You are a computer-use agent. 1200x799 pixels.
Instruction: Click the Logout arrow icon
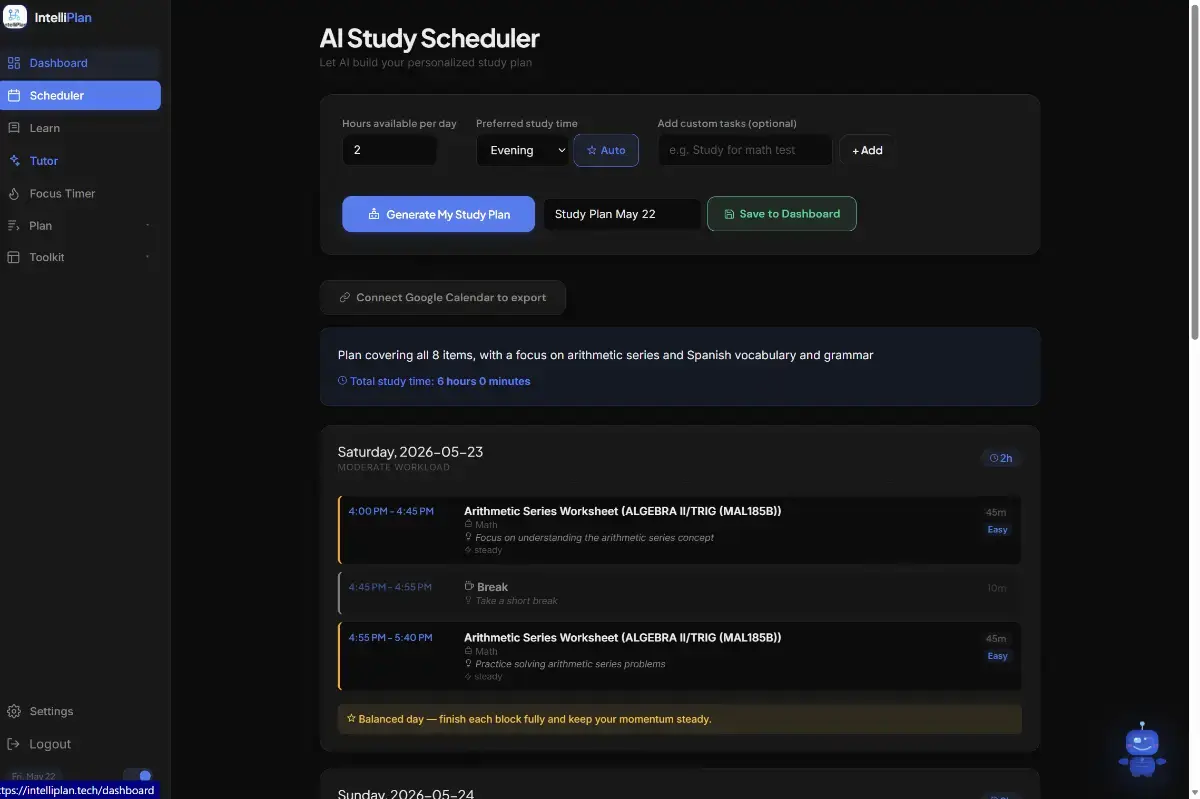14,744
